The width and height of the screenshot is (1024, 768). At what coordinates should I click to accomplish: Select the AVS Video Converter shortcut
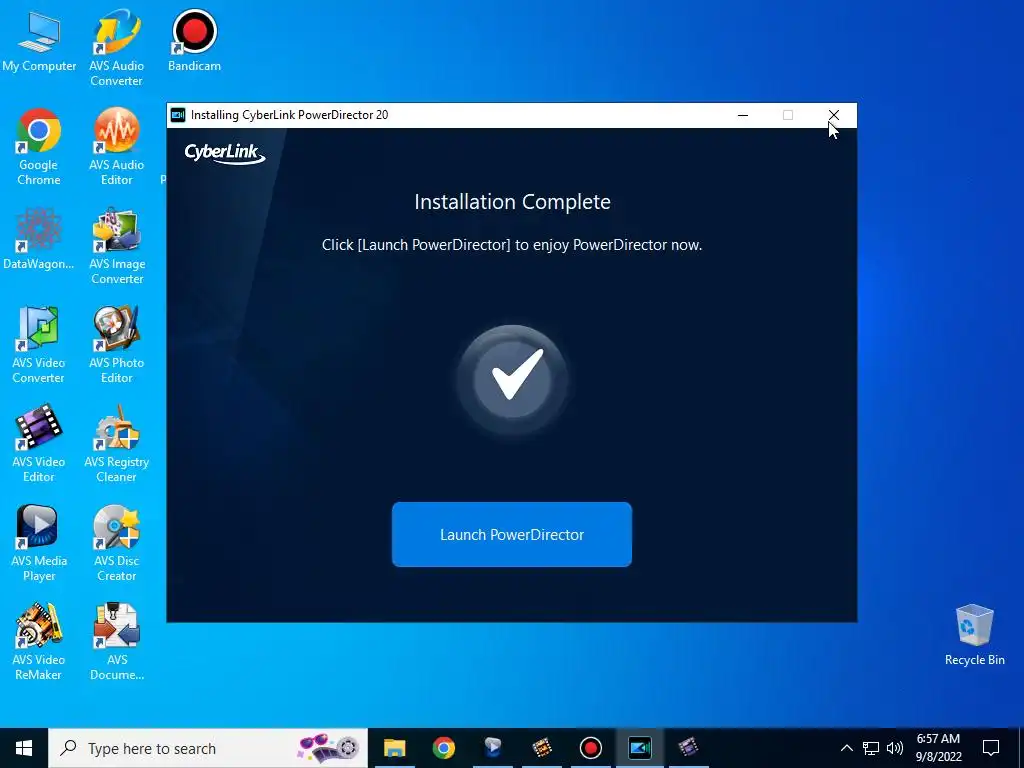[39, 345]
